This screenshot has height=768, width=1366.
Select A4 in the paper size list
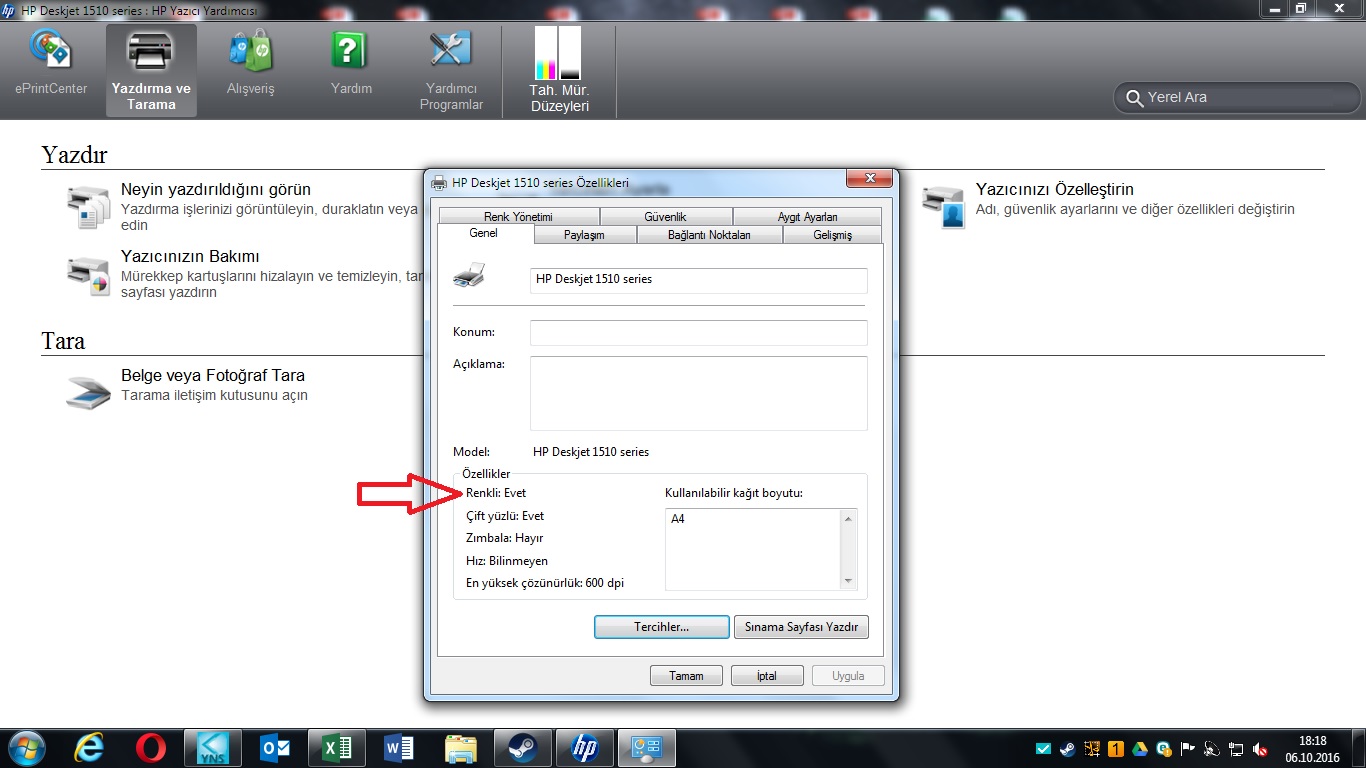click(x=678, y=519)
